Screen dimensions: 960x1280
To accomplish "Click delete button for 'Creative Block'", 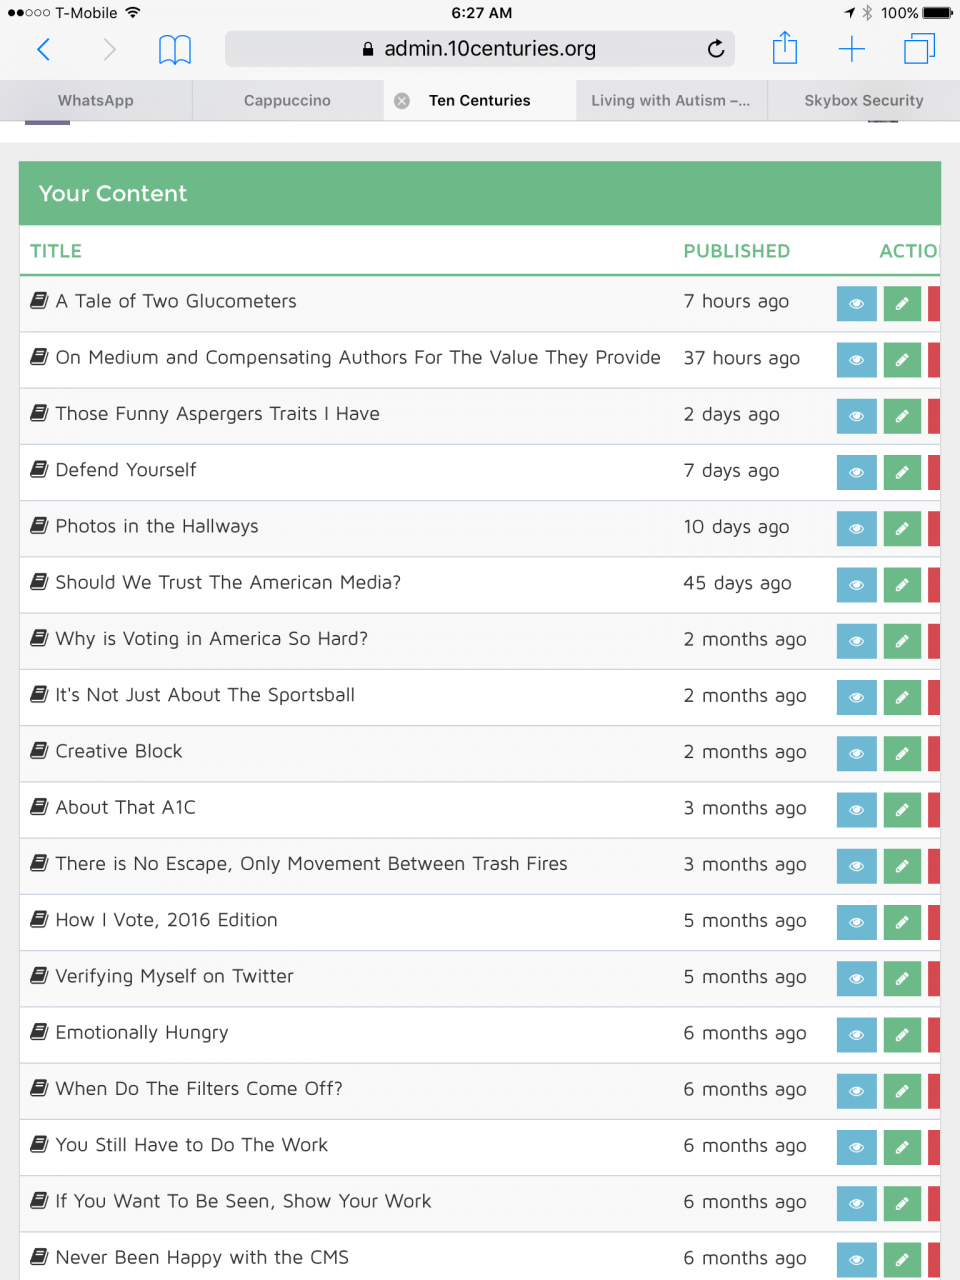I will (x=934, y=754).
